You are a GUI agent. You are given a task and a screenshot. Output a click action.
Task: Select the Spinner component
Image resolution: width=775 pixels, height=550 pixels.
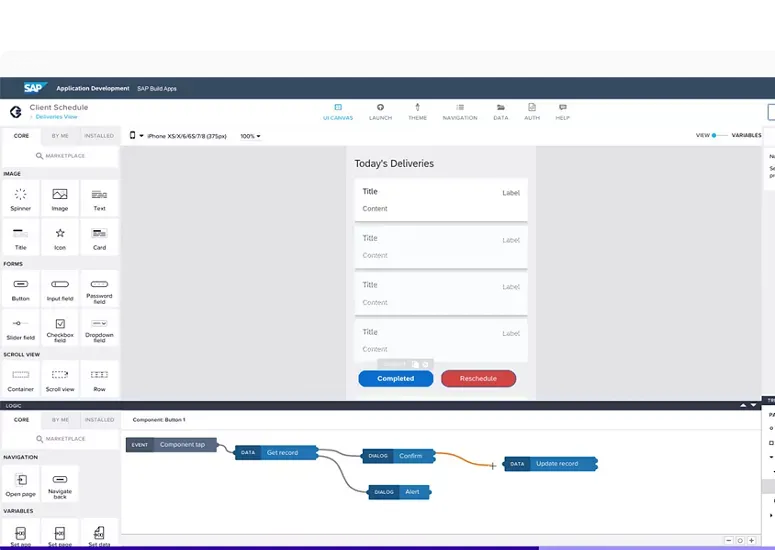(x=21, y=199)
